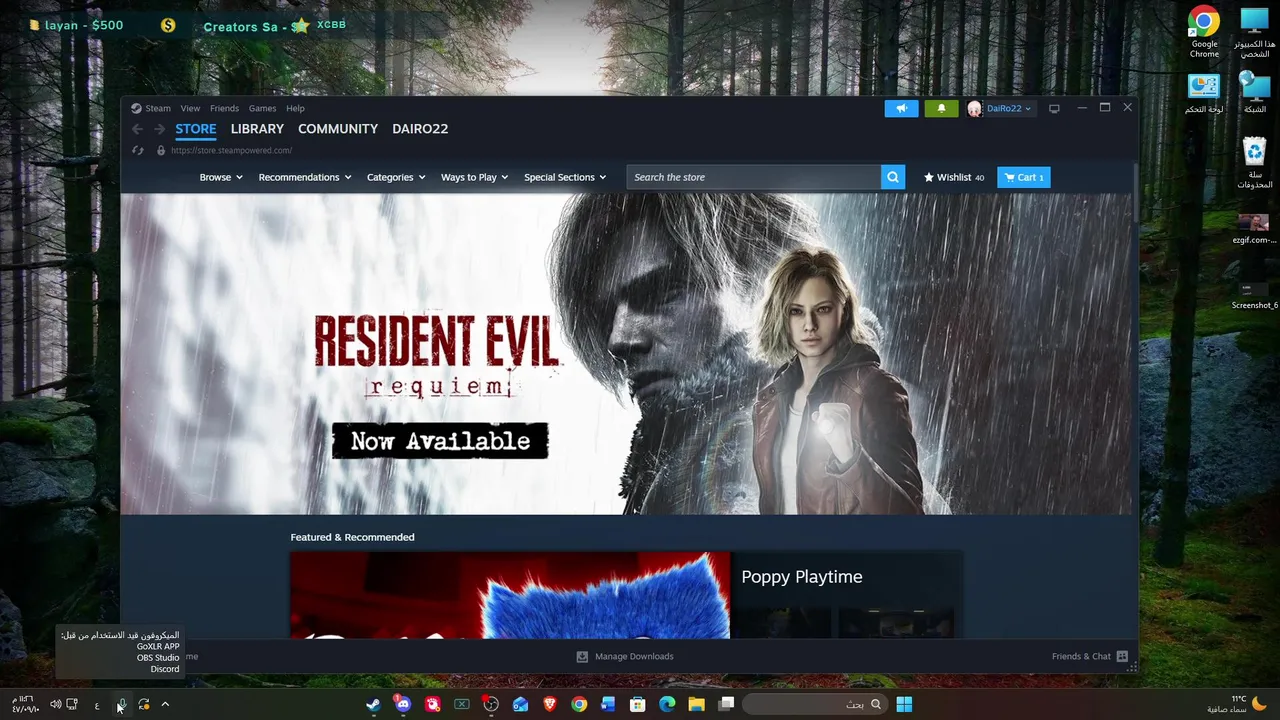Click the microphone in-use tray icon

pyautogui.click(x=121, y=705)
